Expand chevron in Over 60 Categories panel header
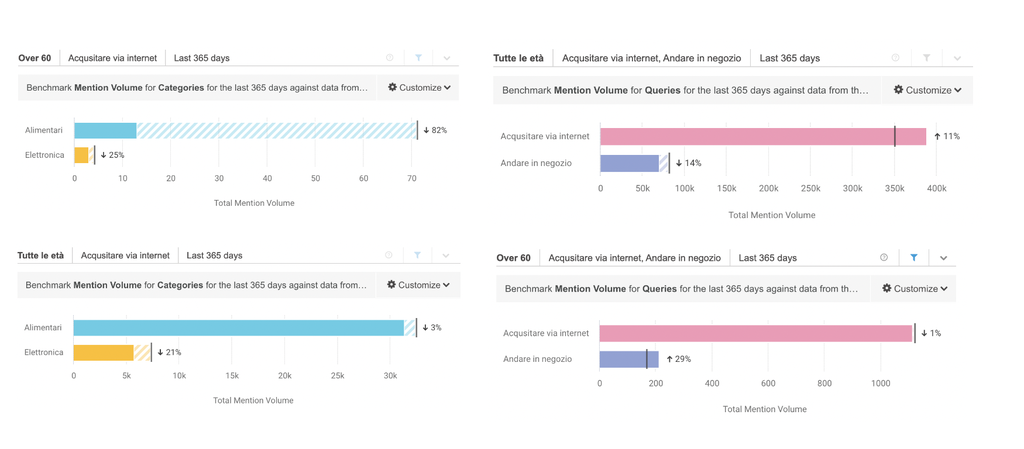The width and height of the screenshot is (1024, 449). [447, 58]
